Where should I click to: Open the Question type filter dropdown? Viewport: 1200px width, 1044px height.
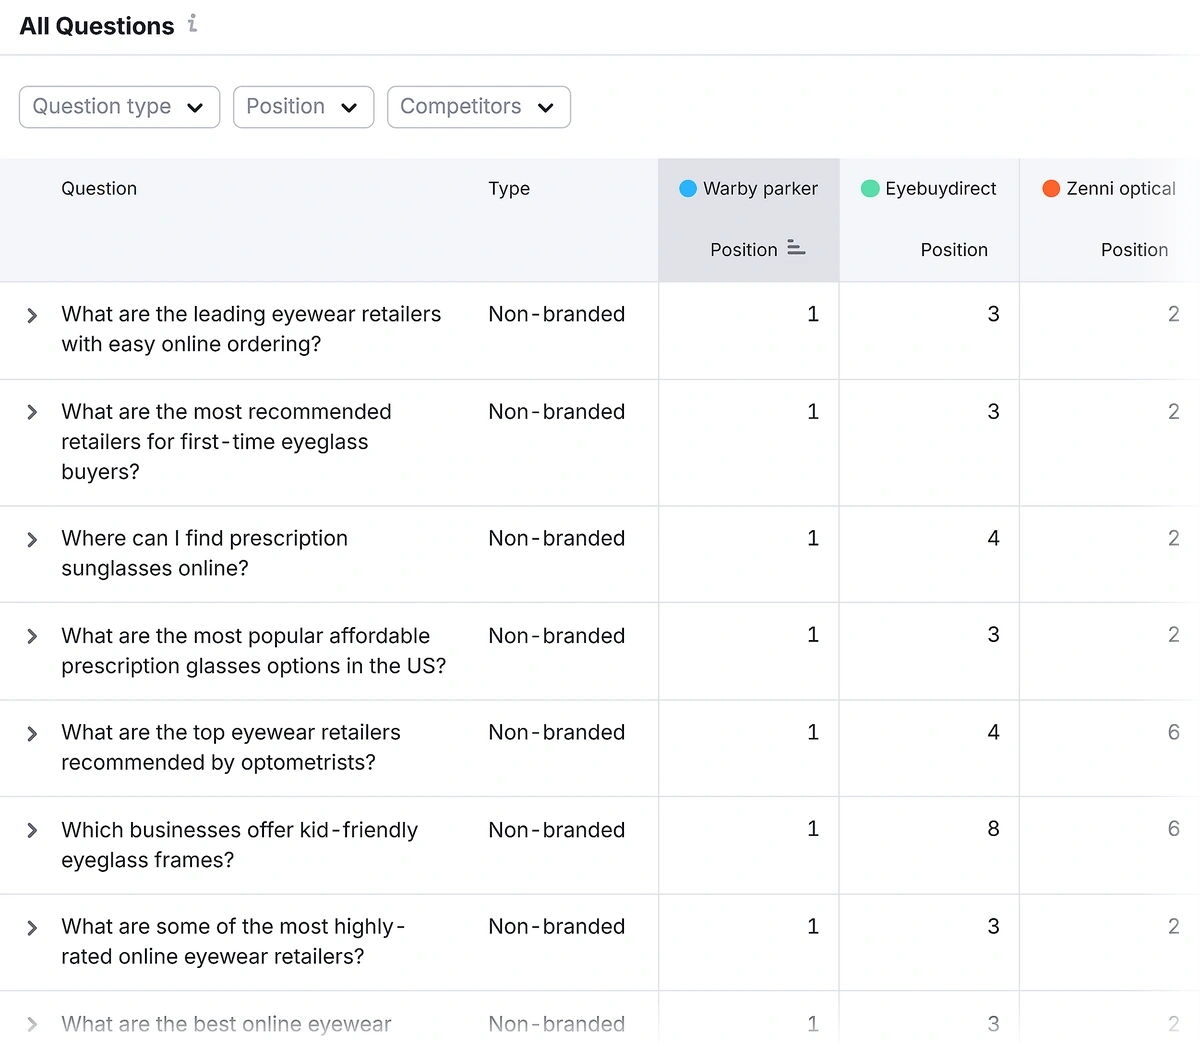(119, 107)
